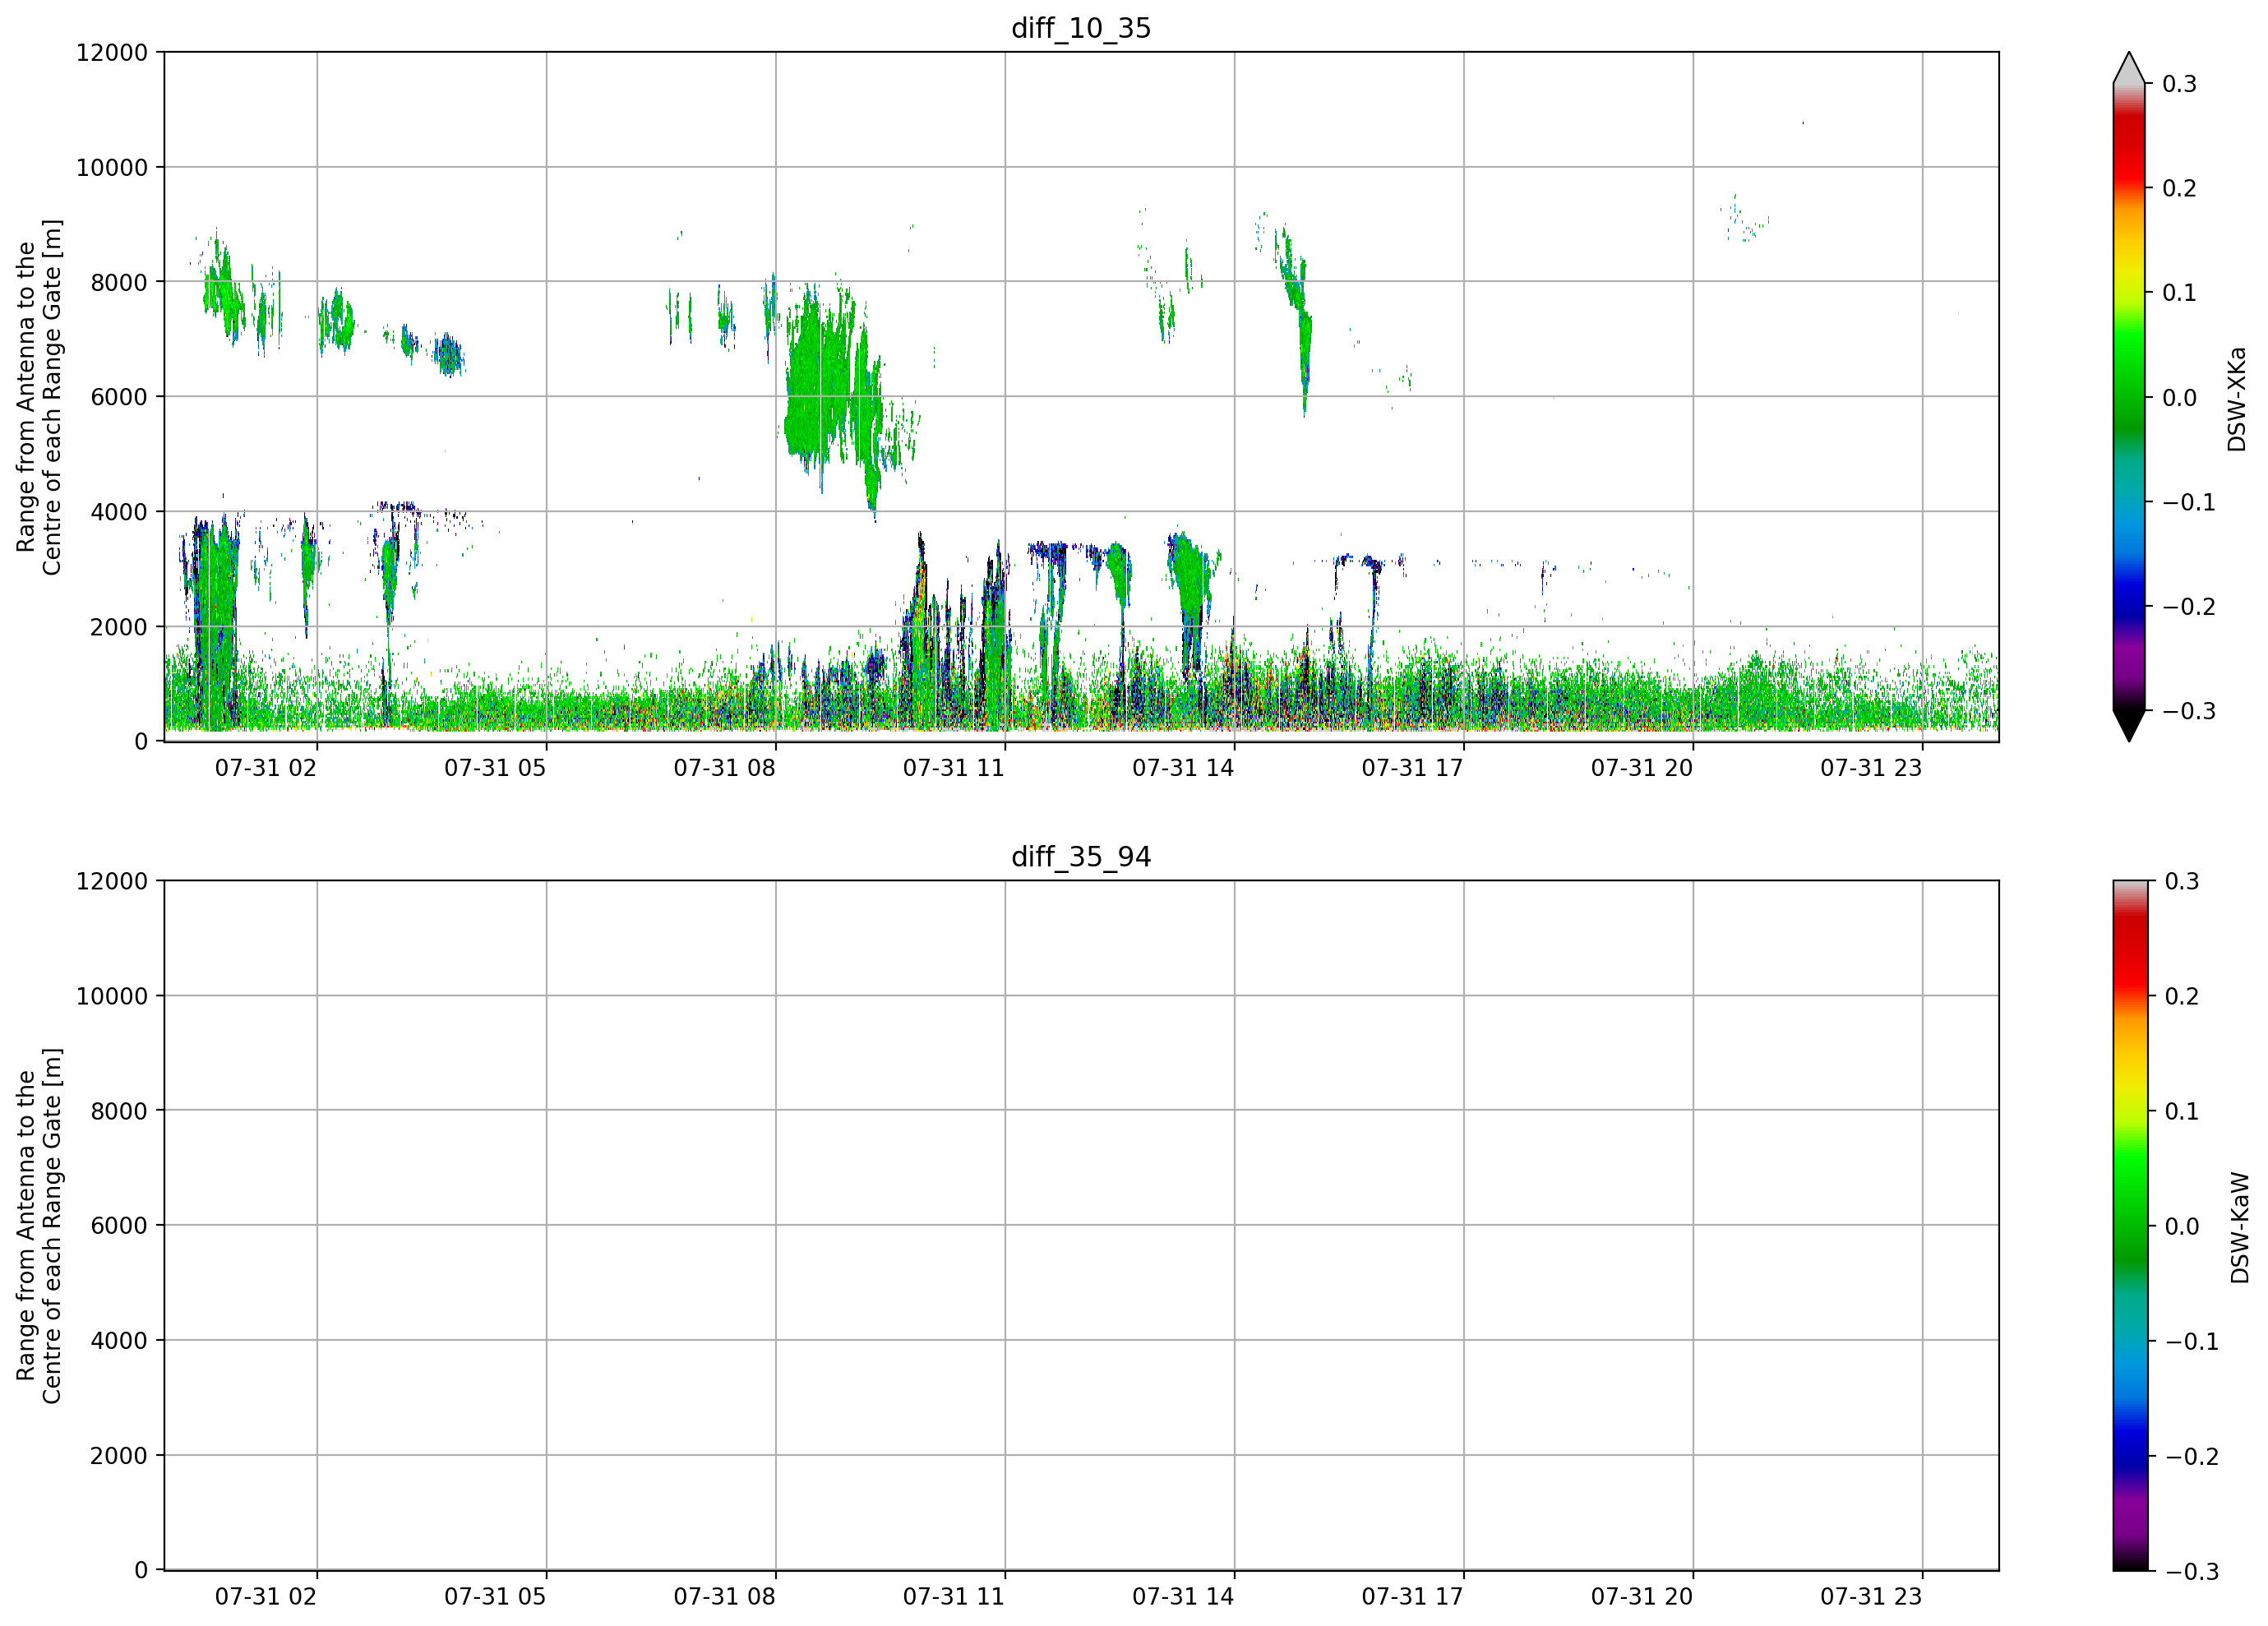2268x1626 pixels.
Task: Click the −0.3 tick on the DSW-KaW colorbar
Action: pyautogui.click(x=2191, y=1571)
